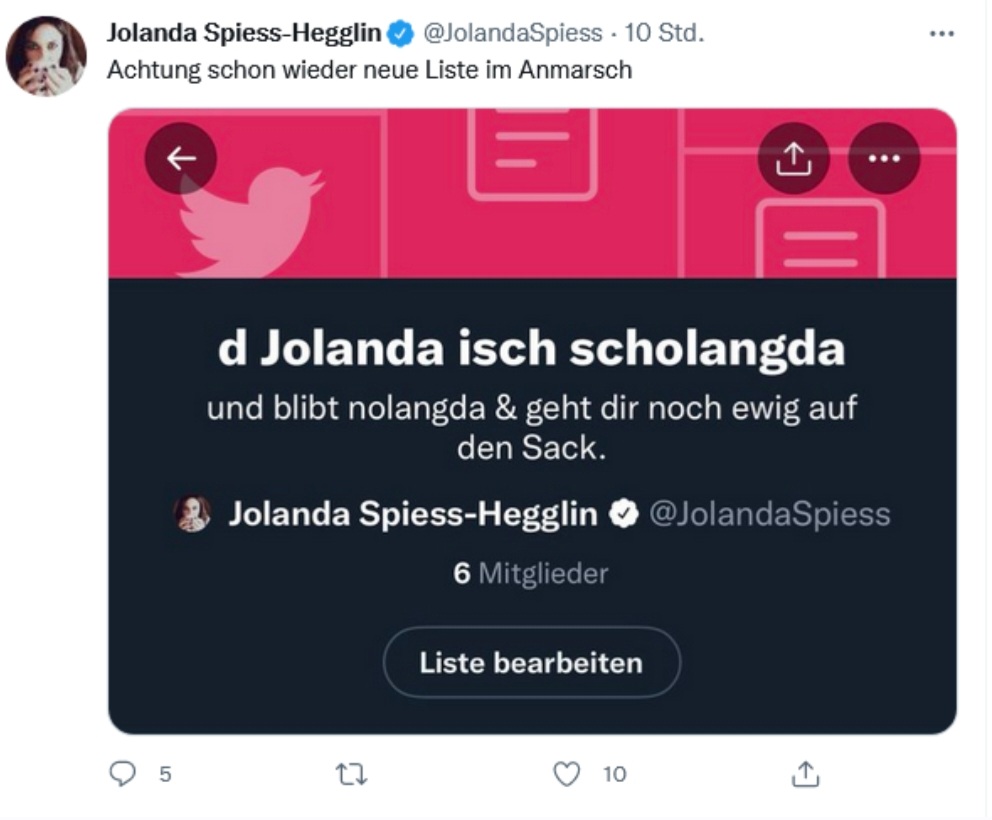Click the author name Jolanda Spiess-Hegglin in the tweet header

(x=244, y=33)
